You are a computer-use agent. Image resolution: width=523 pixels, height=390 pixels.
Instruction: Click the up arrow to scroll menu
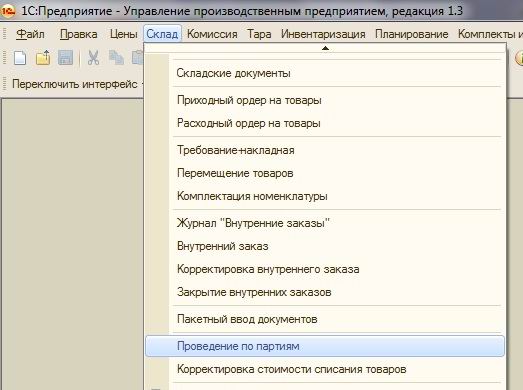pos(325,48)
